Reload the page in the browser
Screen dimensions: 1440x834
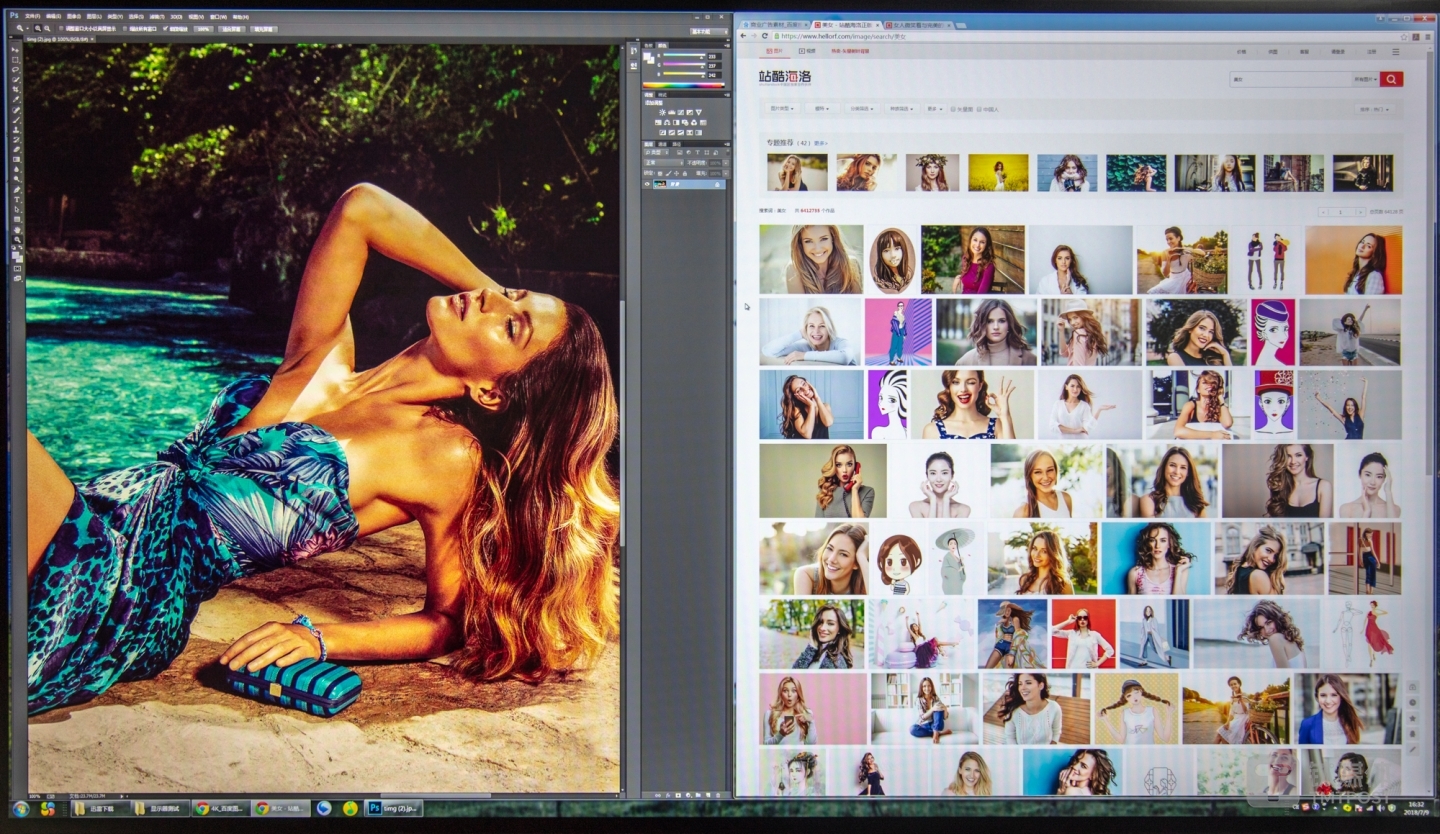tap(765, 35)
